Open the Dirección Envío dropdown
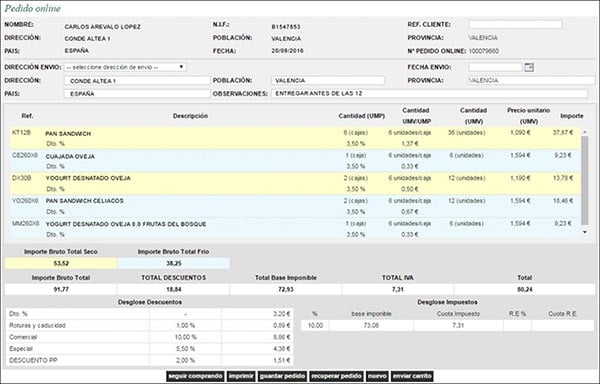Screen dimensions: 600x384 tap(125, 67)
